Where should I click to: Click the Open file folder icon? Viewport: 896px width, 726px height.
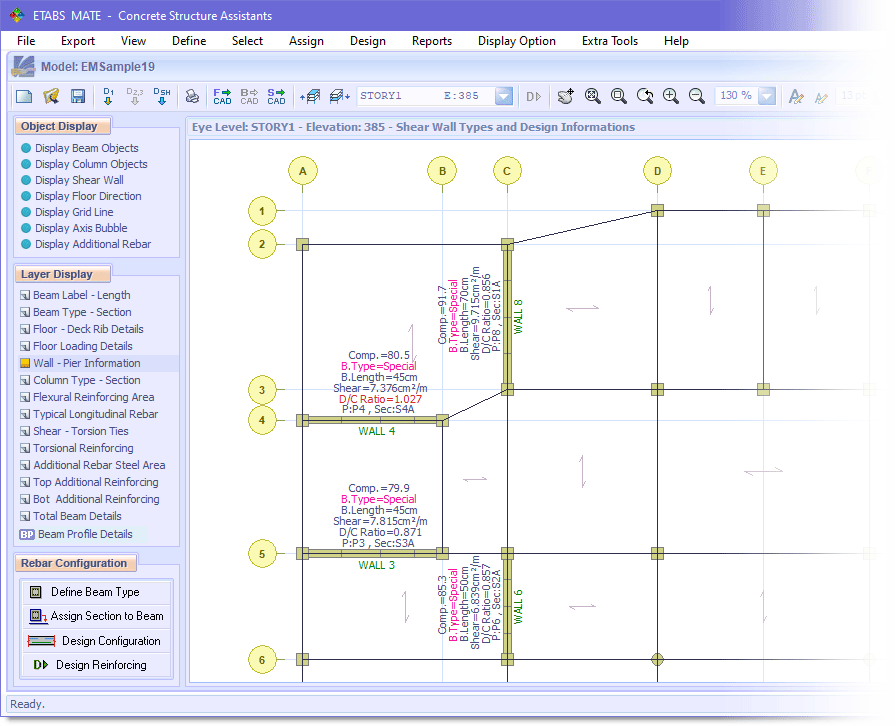tap(50, 96)
